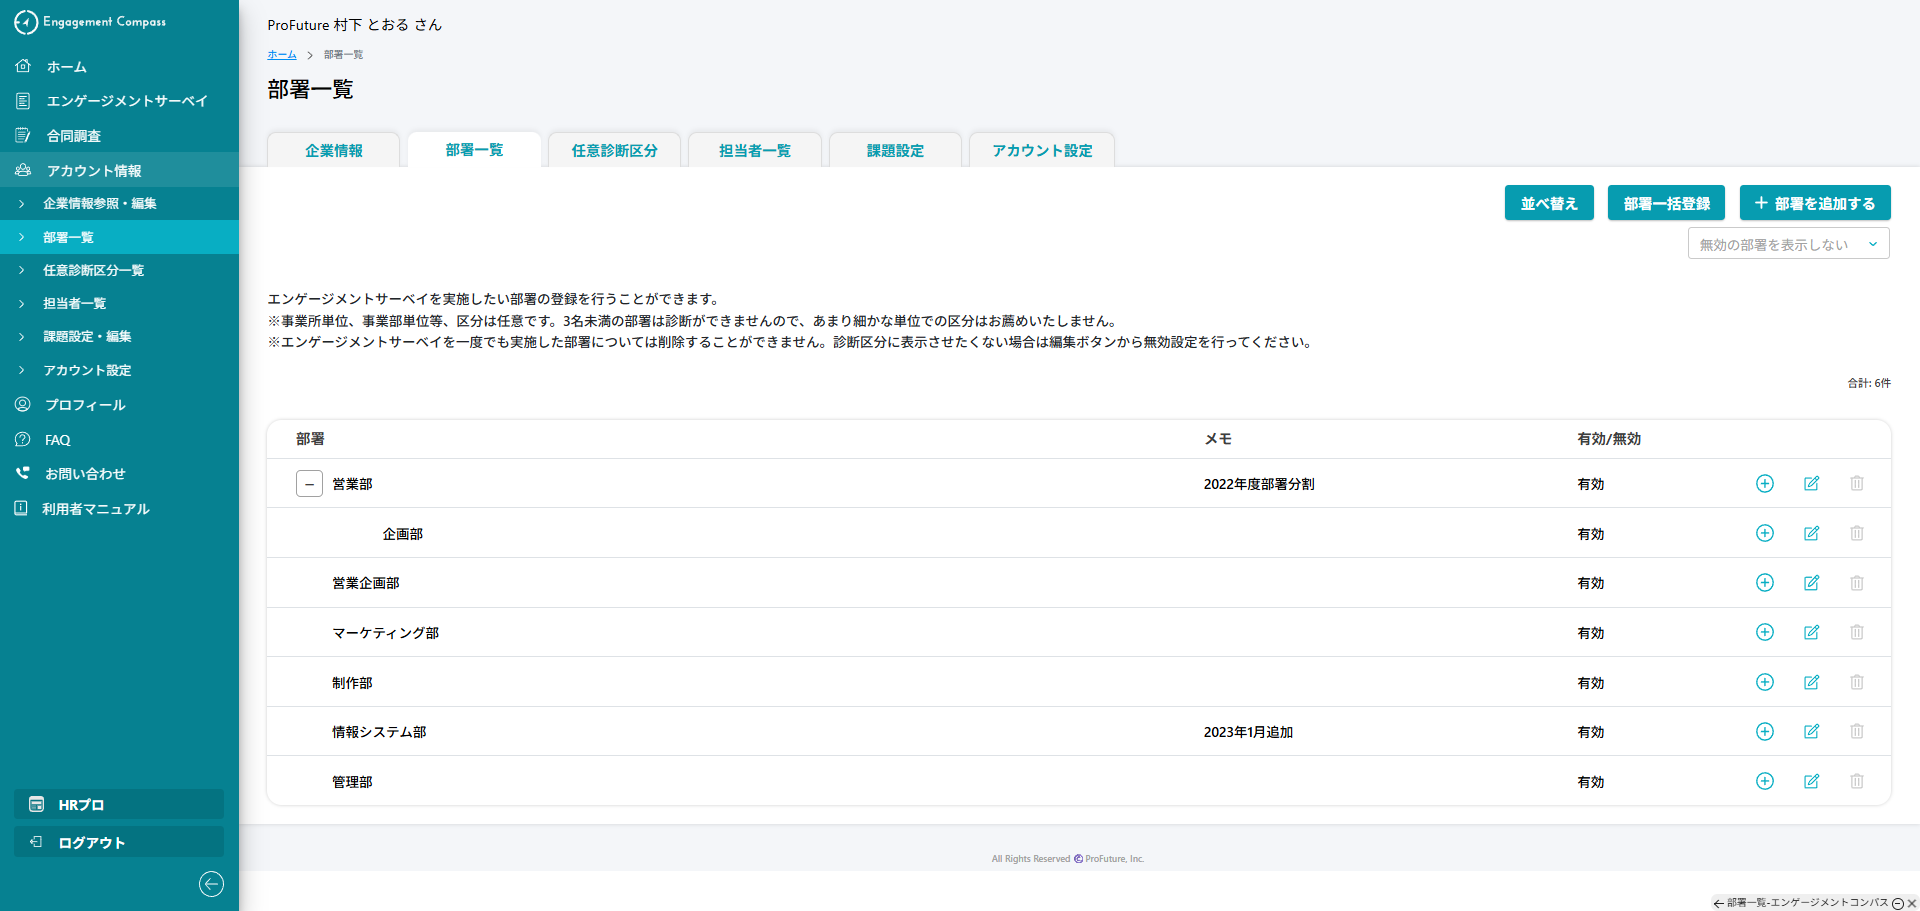Open the 課題設定 tab
This screenshot has width=1920, height=911.
[895, 151]
